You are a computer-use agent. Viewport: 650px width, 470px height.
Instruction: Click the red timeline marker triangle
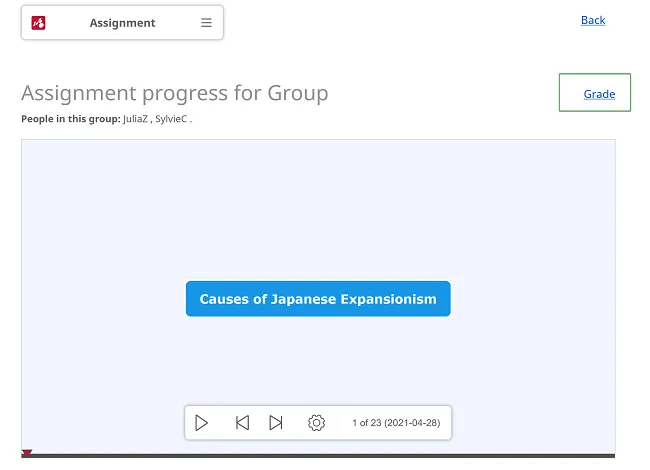(27, 452)
